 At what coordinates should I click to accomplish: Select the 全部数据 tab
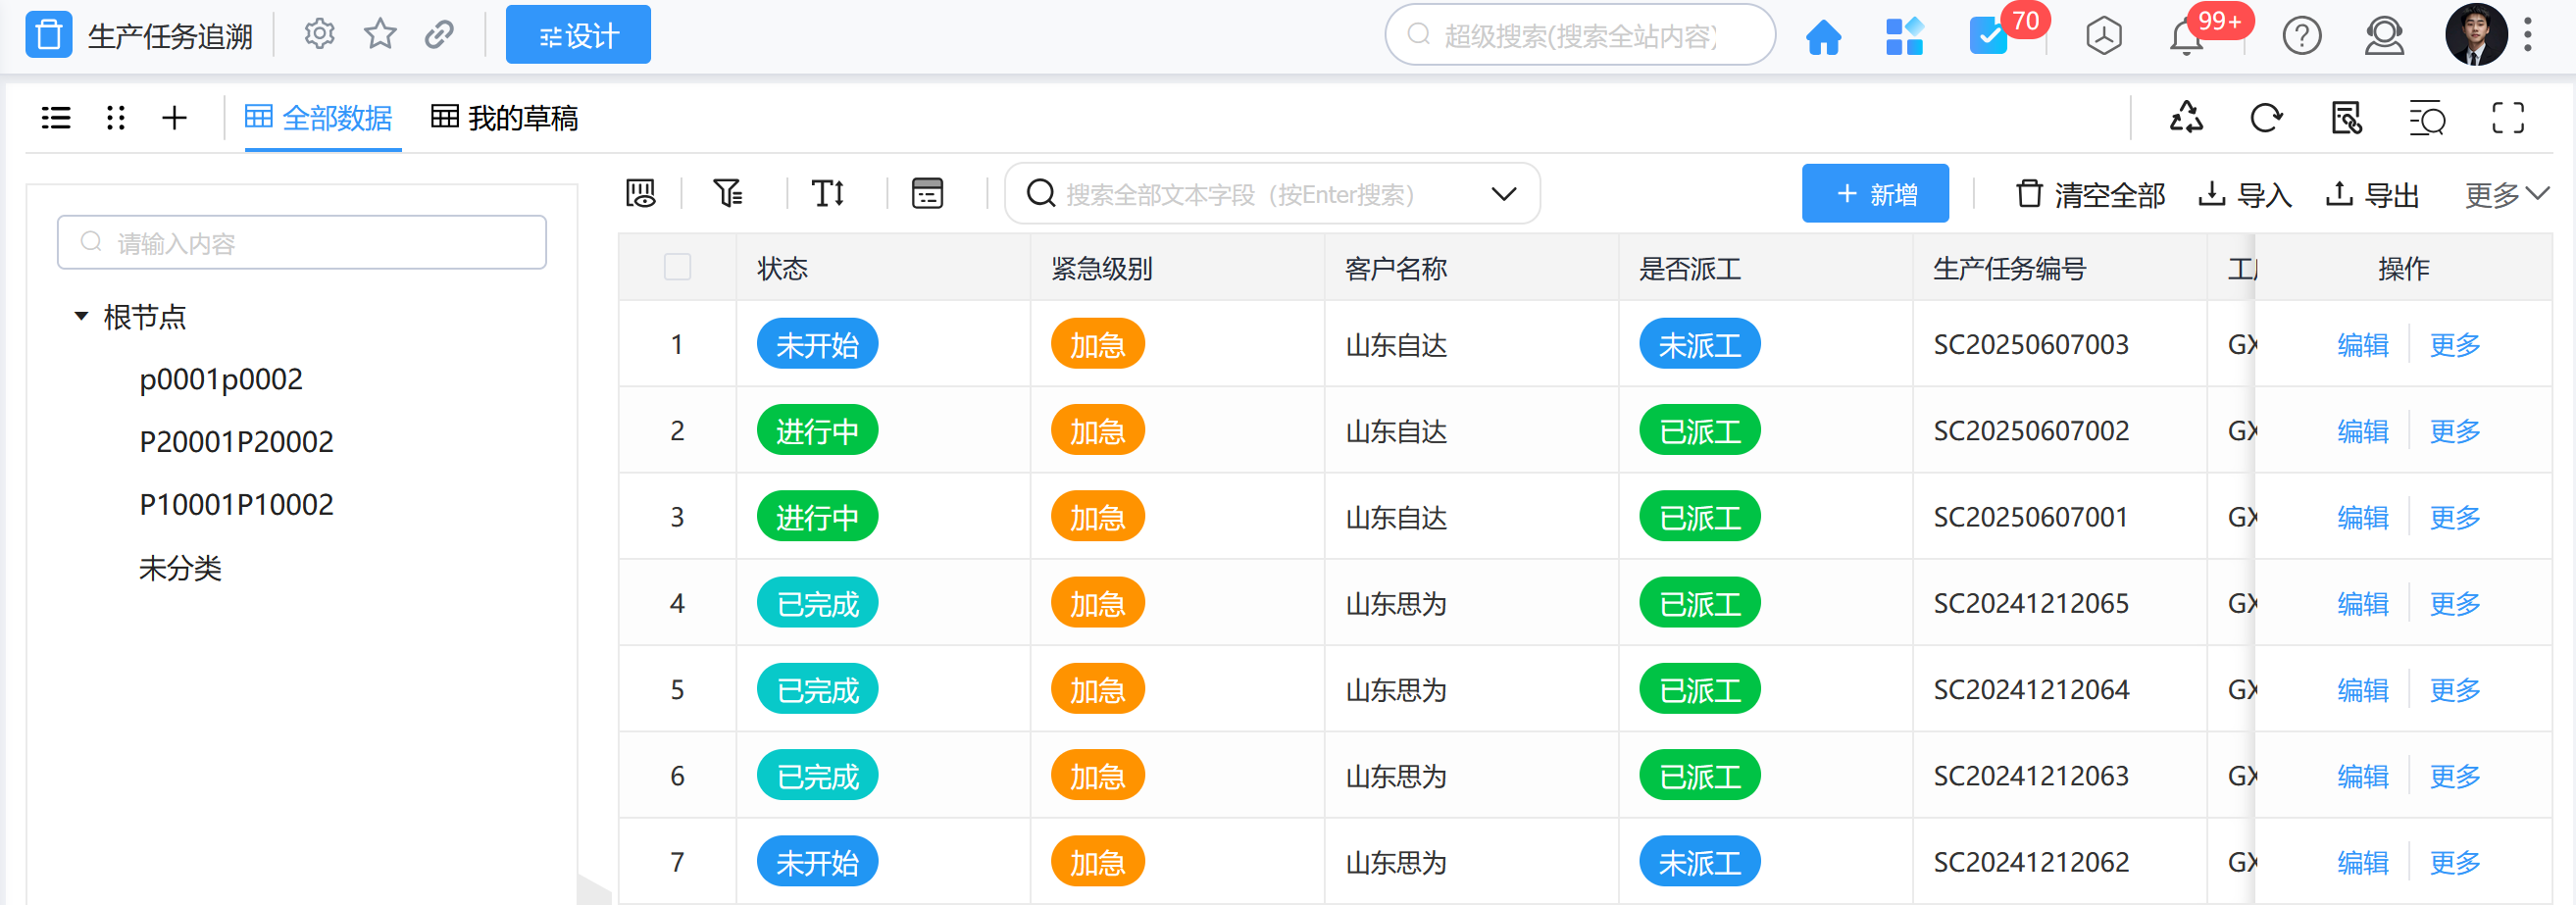319,118
